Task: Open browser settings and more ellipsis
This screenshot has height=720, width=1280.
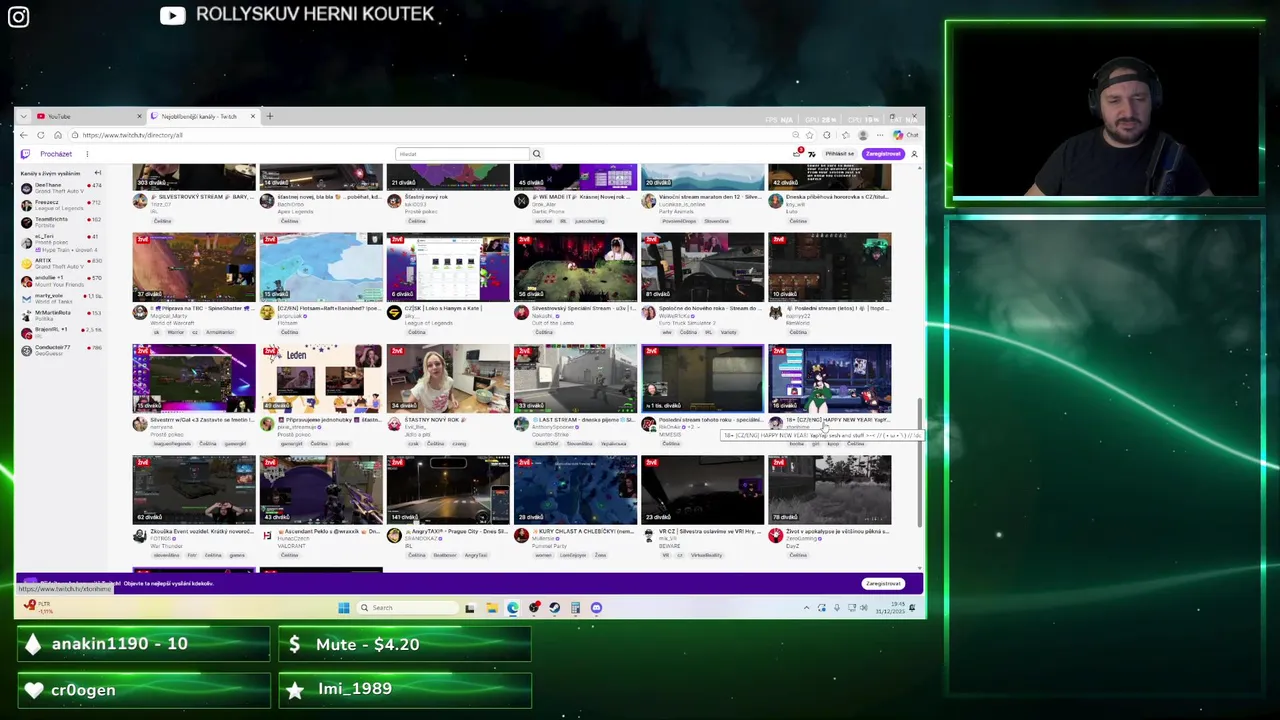Action: tap(880, 135)
